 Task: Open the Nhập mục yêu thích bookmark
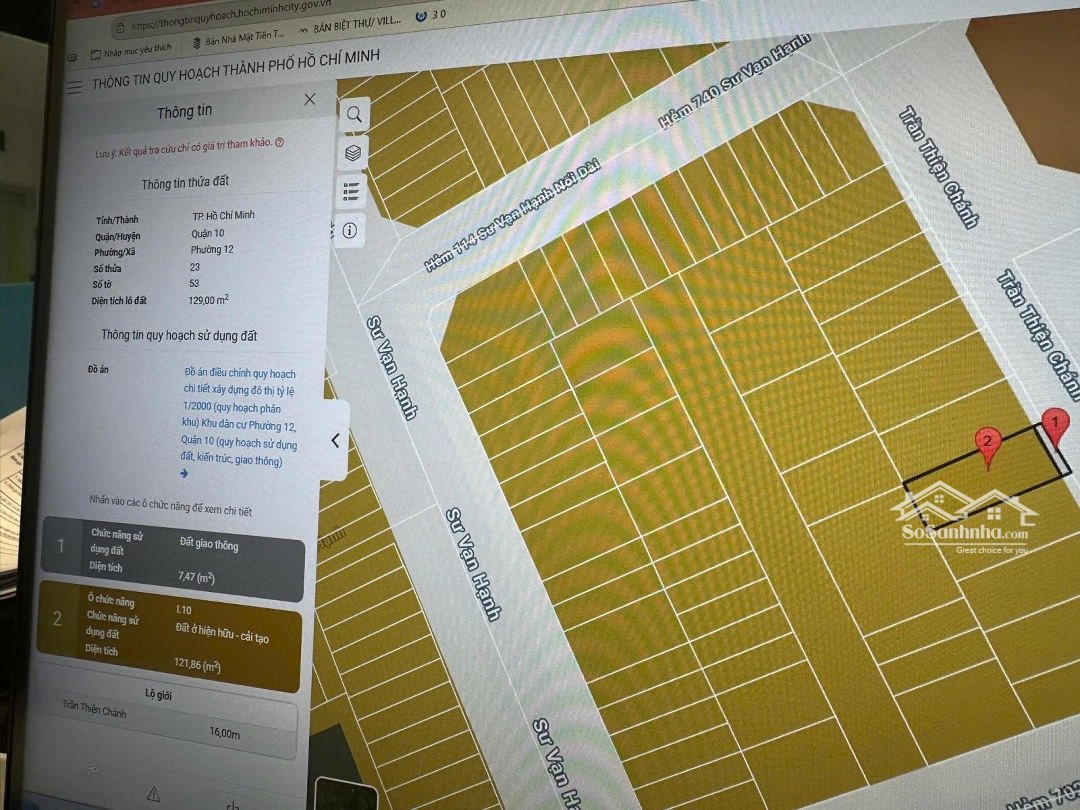(131, 49)
